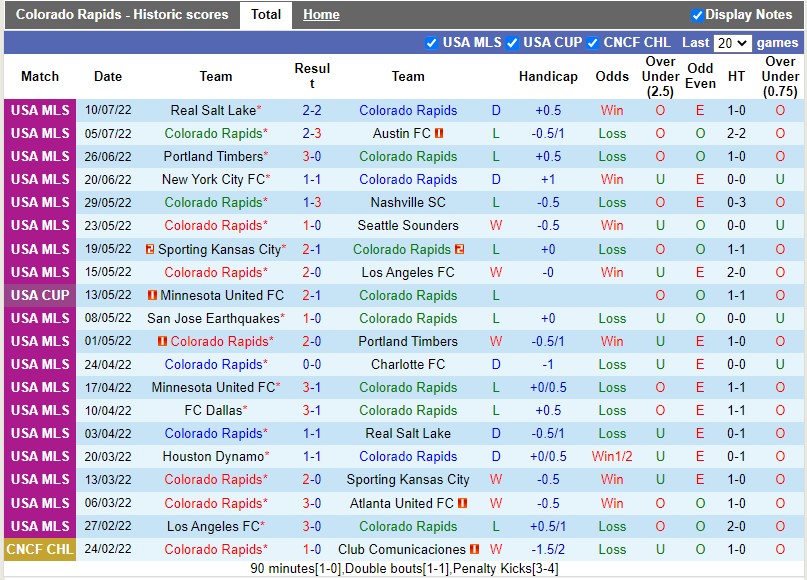Switch to the Home tab

[x=321, y=14]
